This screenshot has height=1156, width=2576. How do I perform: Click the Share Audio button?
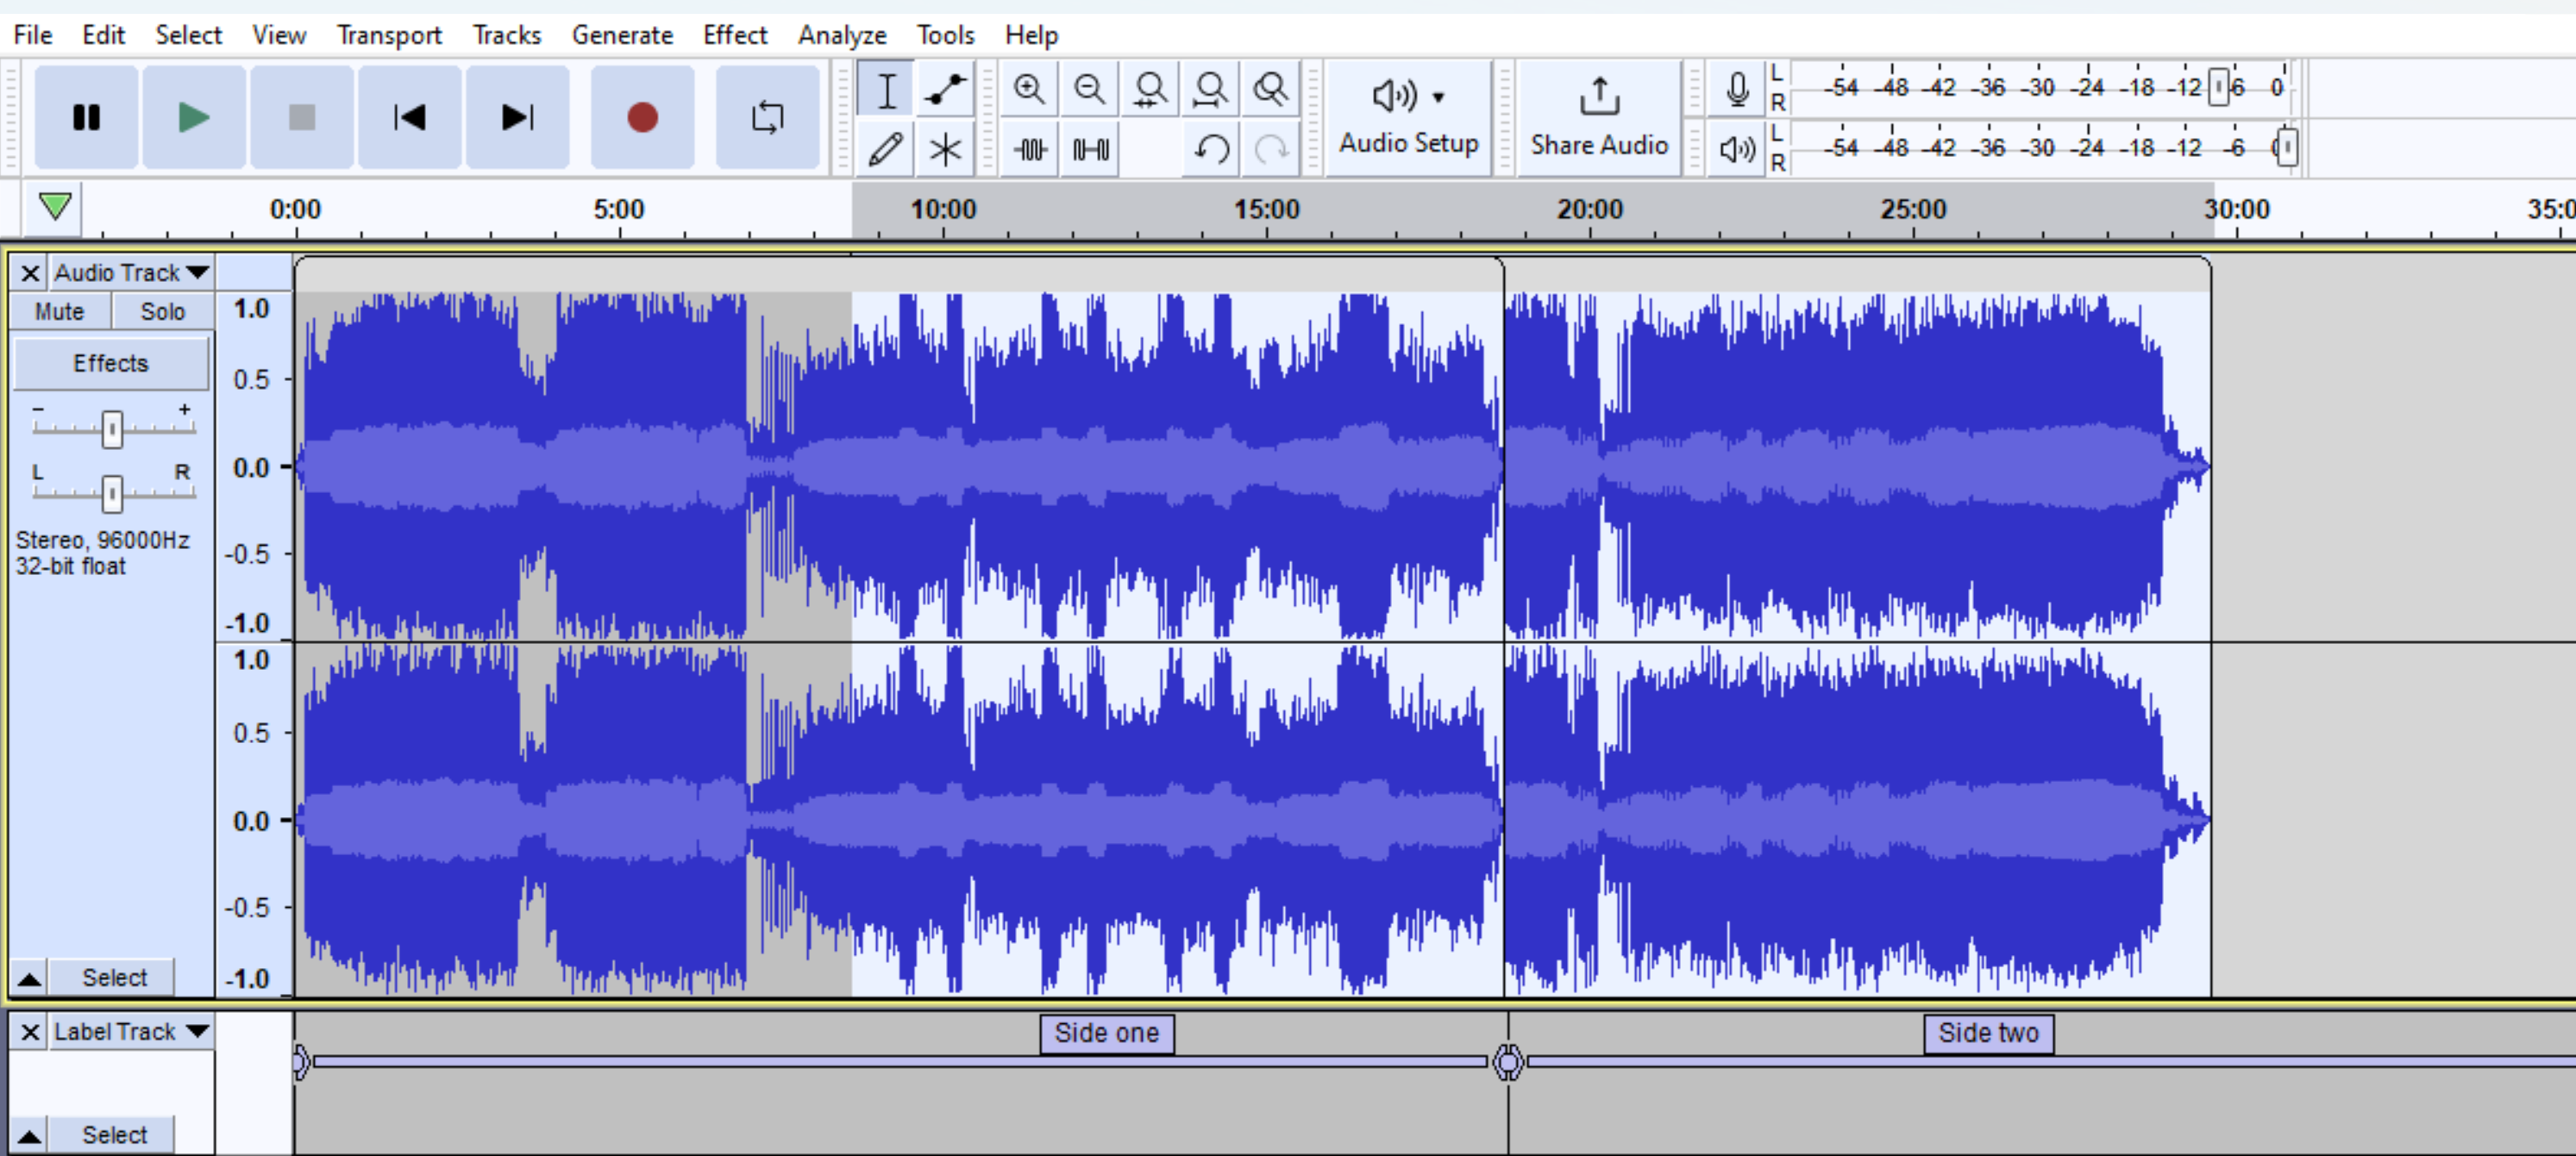click(x=1598, y=117)
